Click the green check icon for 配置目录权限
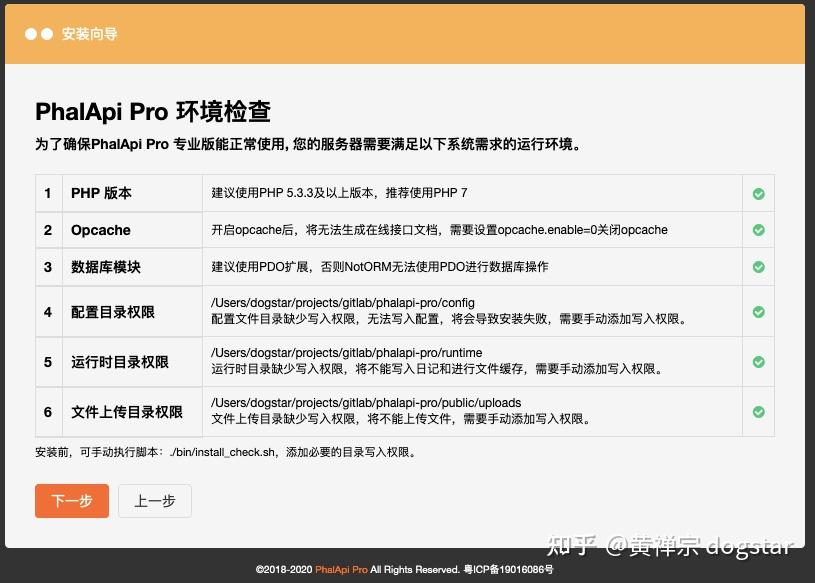815x583 pixels. (x=758, y=311)
